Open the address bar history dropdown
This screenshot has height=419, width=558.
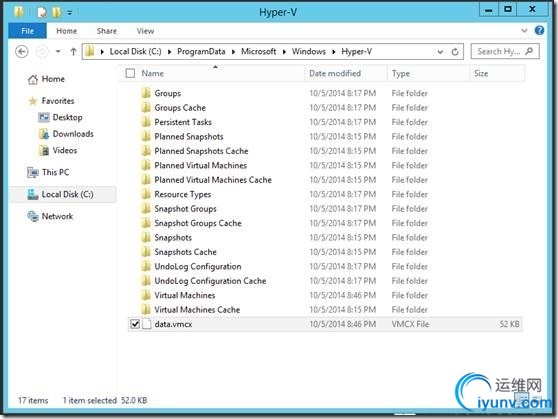(x=440, y=52)
